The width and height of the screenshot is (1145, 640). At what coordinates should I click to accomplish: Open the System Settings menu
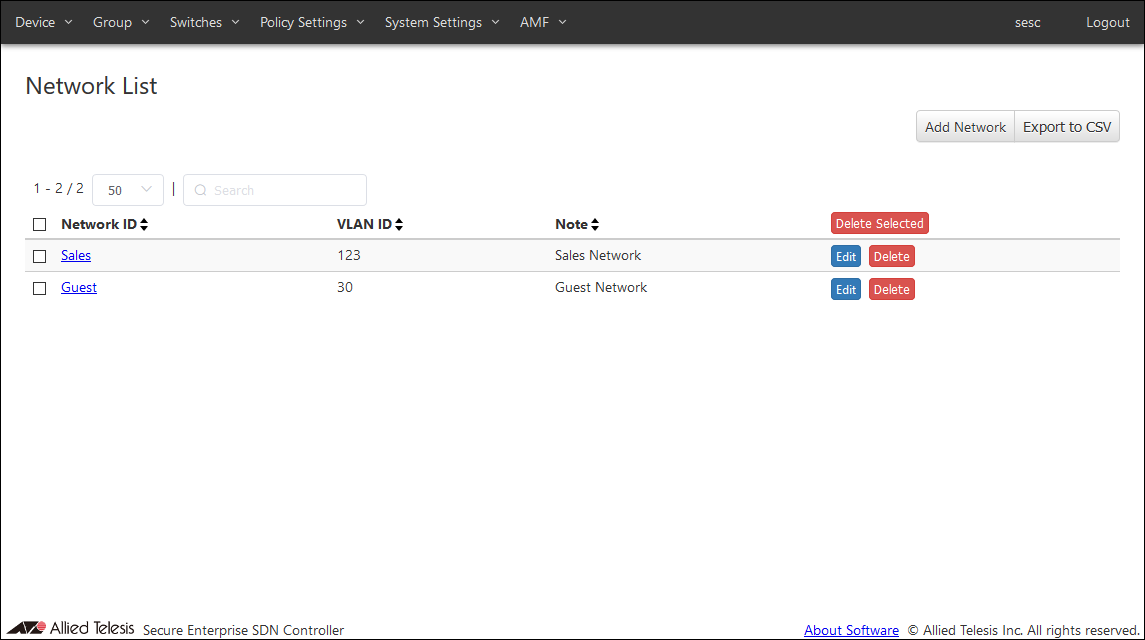pyautogui.click(x=442, y=22)
